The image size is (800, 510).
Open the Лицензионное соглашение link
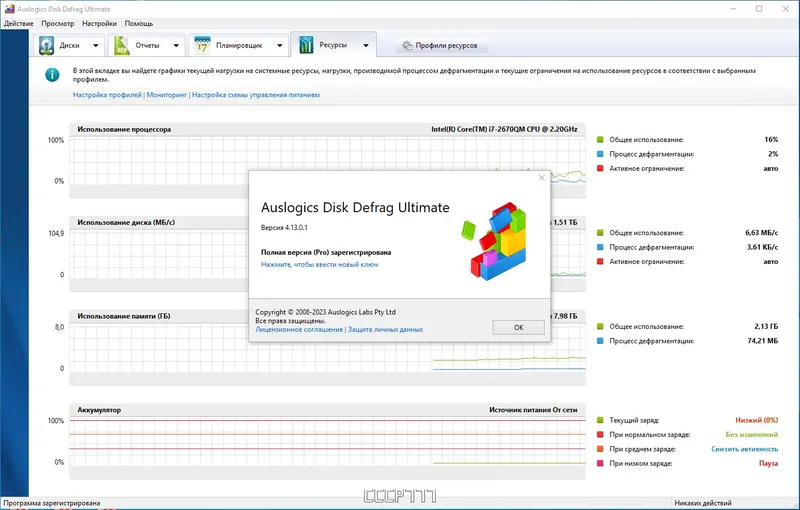coord(299,329)
